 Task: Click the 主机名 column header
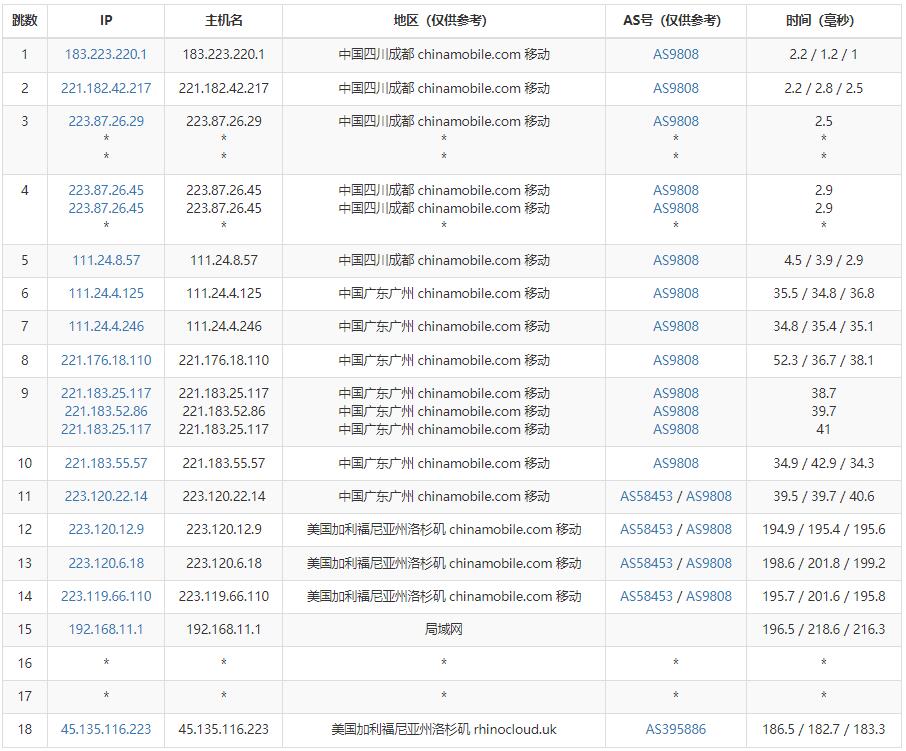pyautogui.click(x=224, y=21)
